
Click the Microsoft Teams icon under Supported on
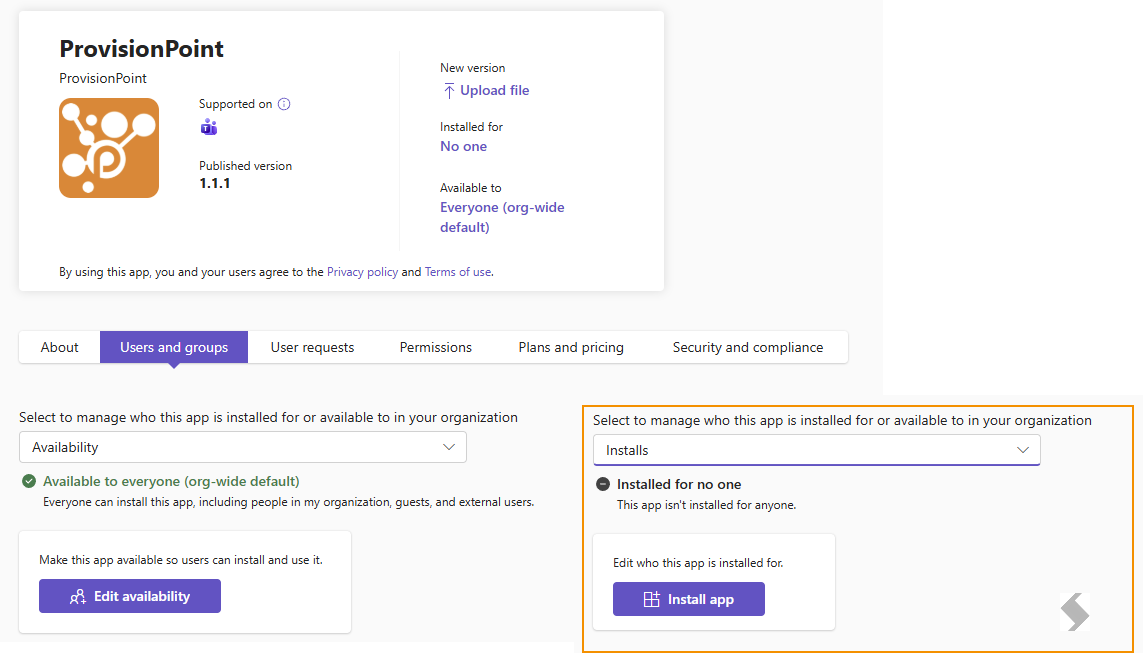pyautogui.click(x=208, y=127)
